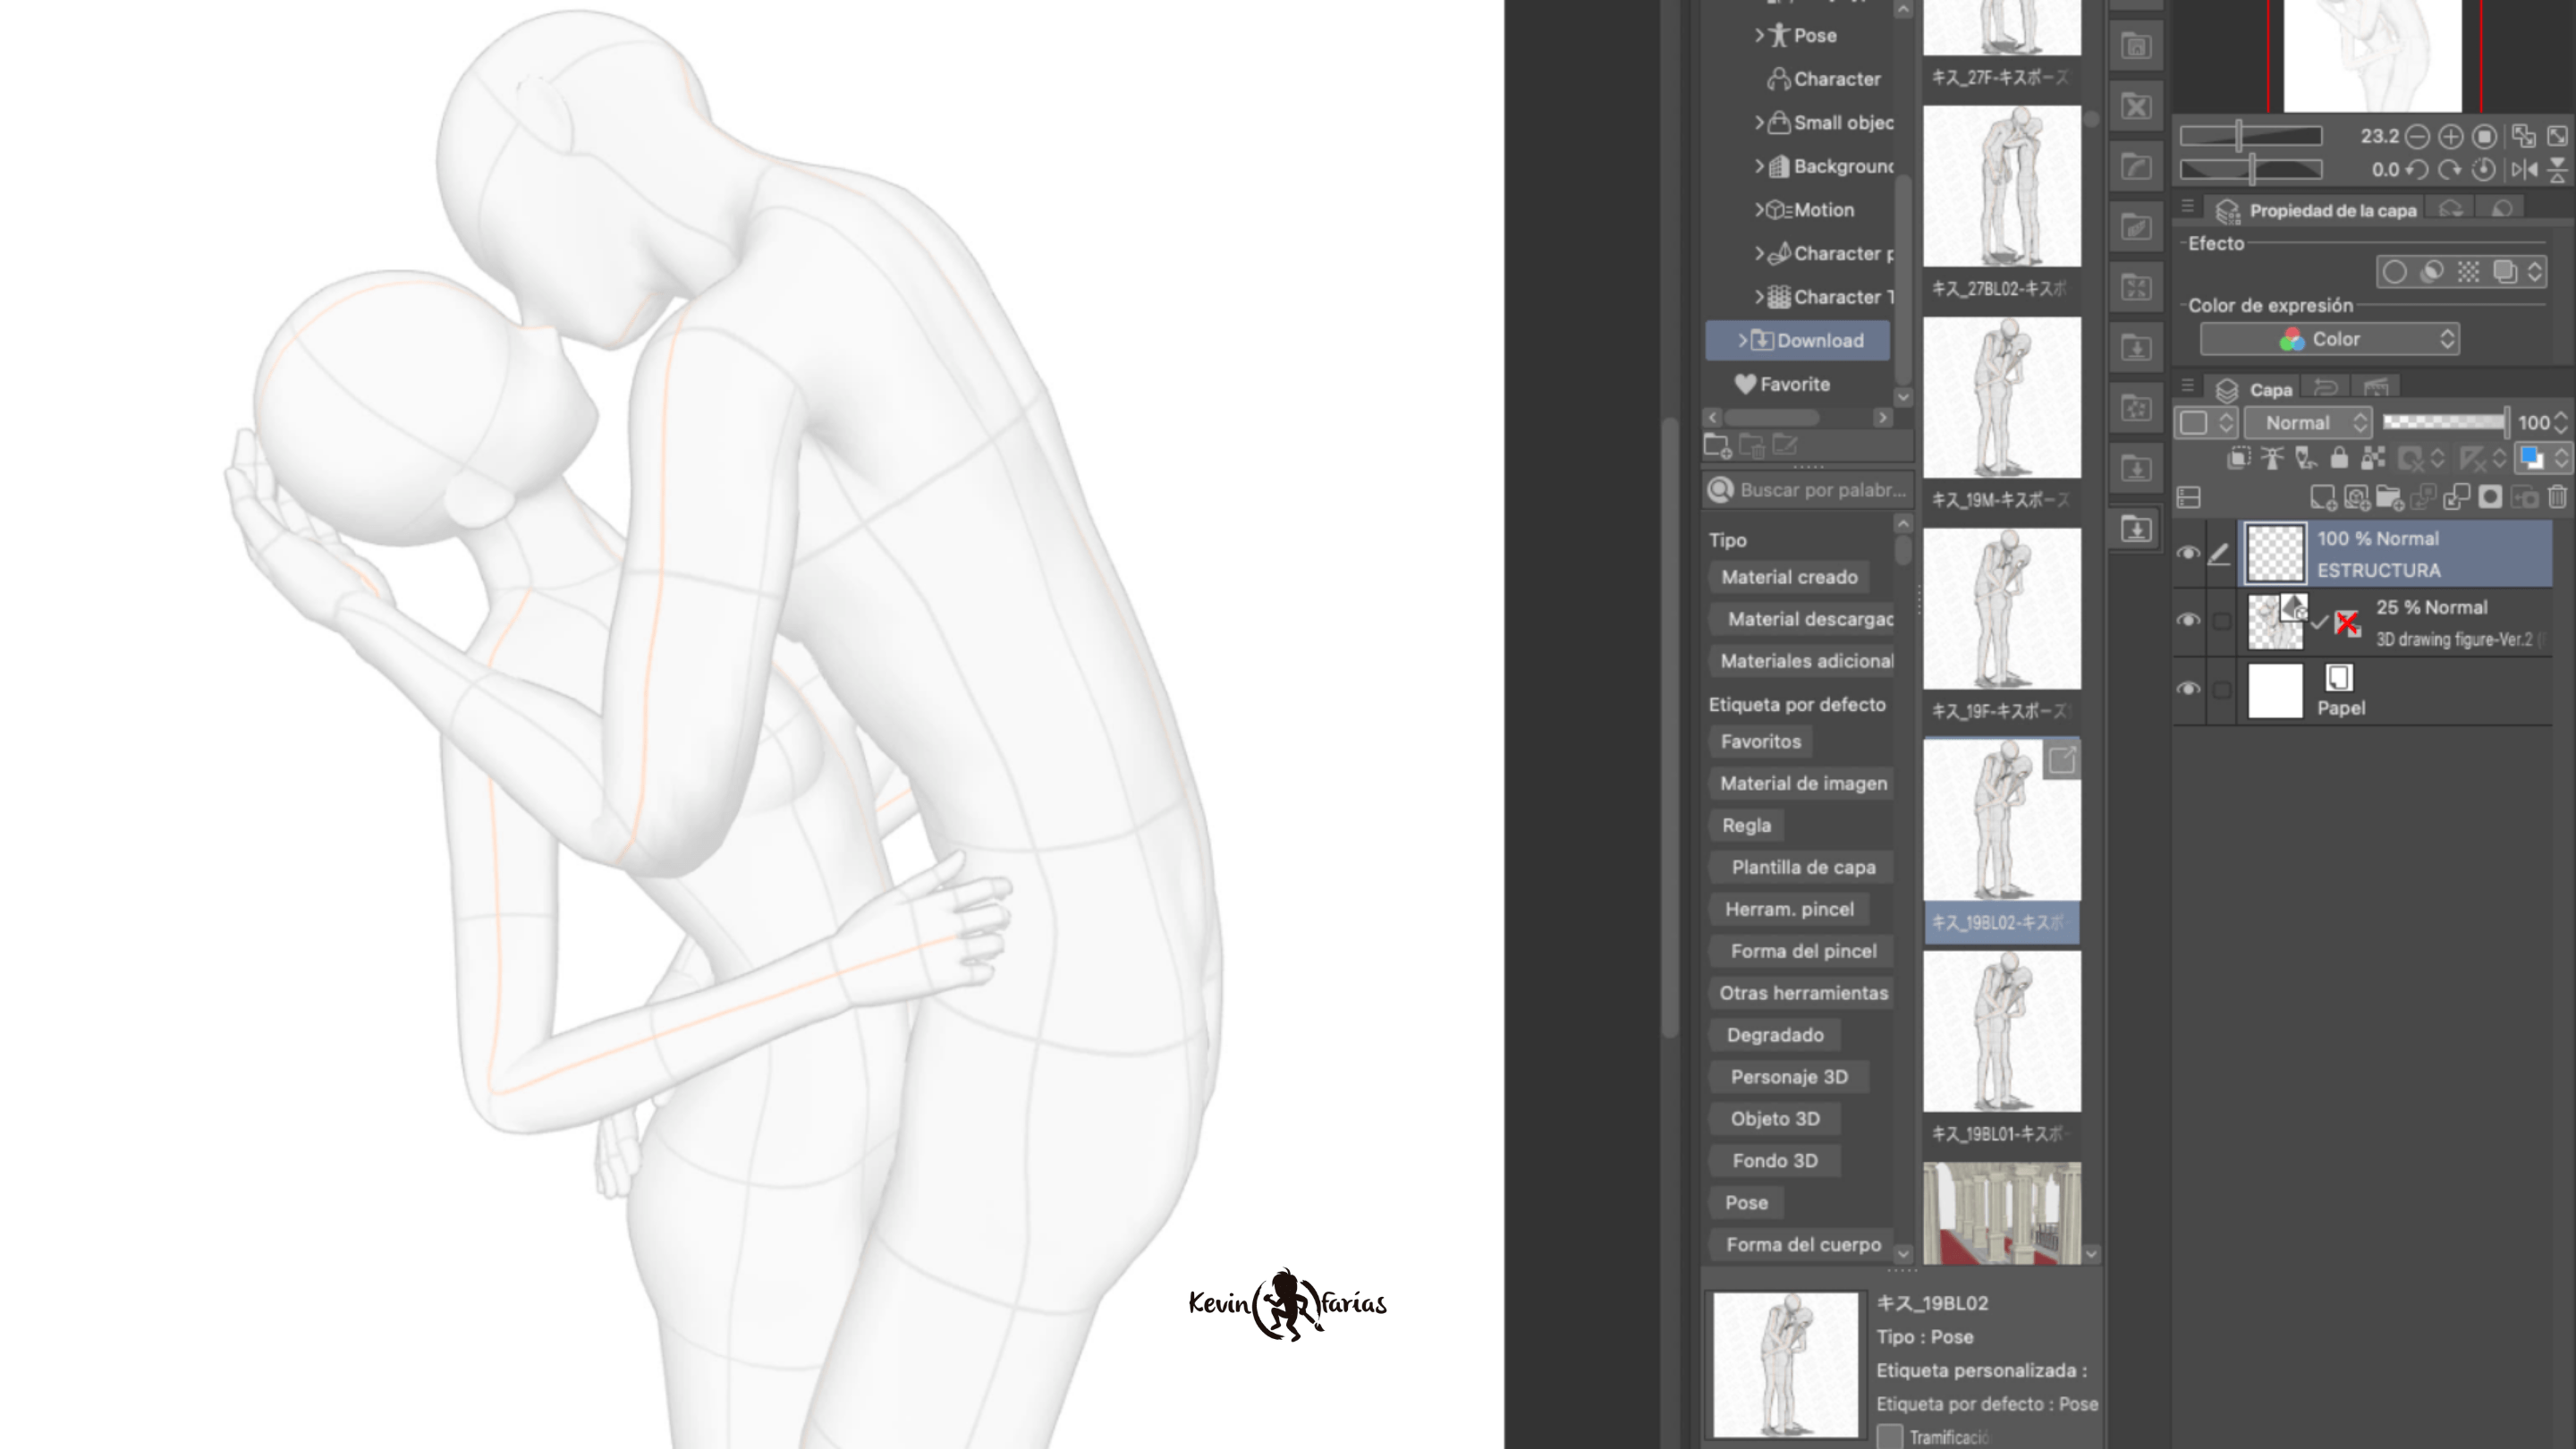2576x1449 pixels.
Task: Click the new raster layer icon
Action: pos(2322,497)
